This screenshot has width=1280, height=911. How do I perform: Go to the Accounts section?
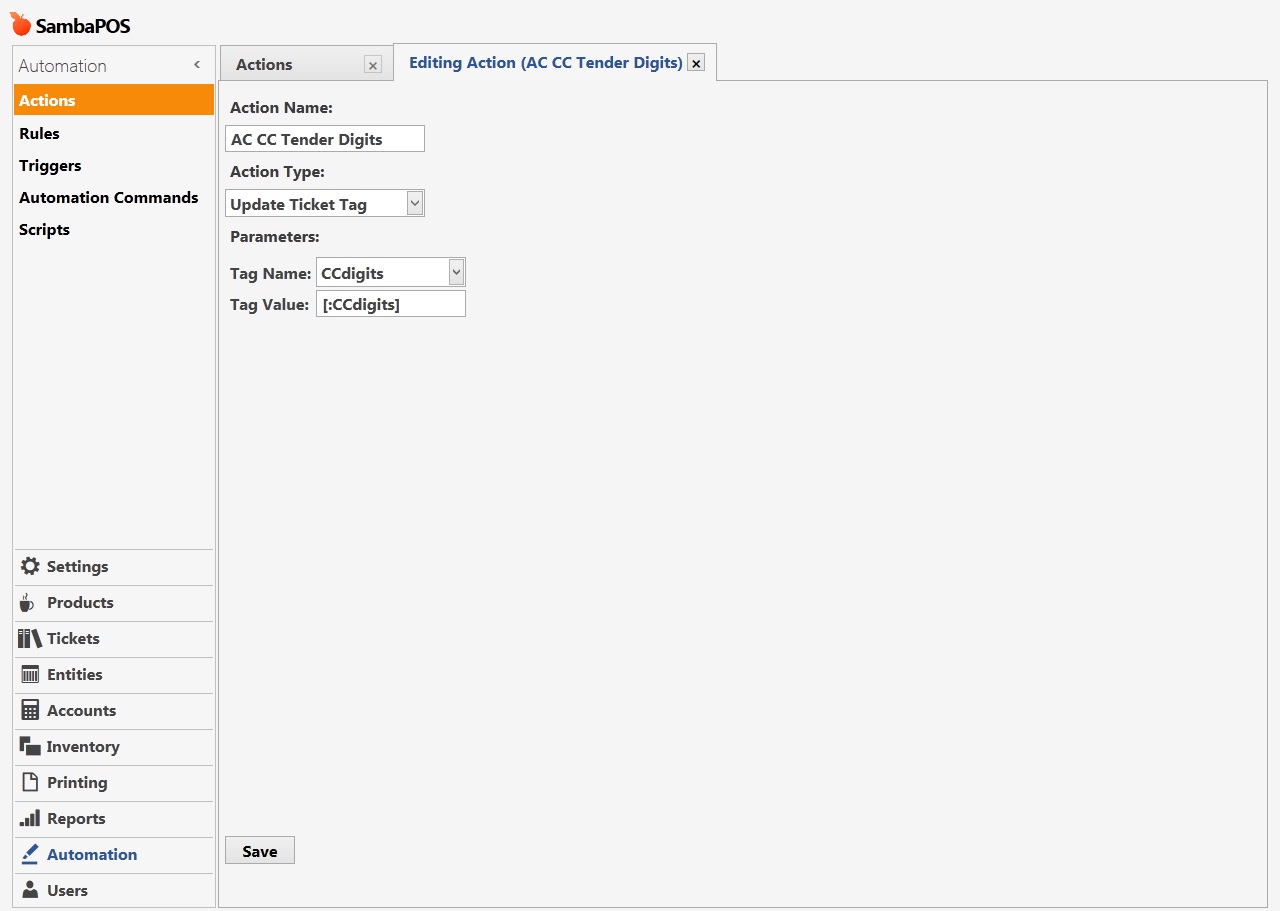(x=114, y=710)
